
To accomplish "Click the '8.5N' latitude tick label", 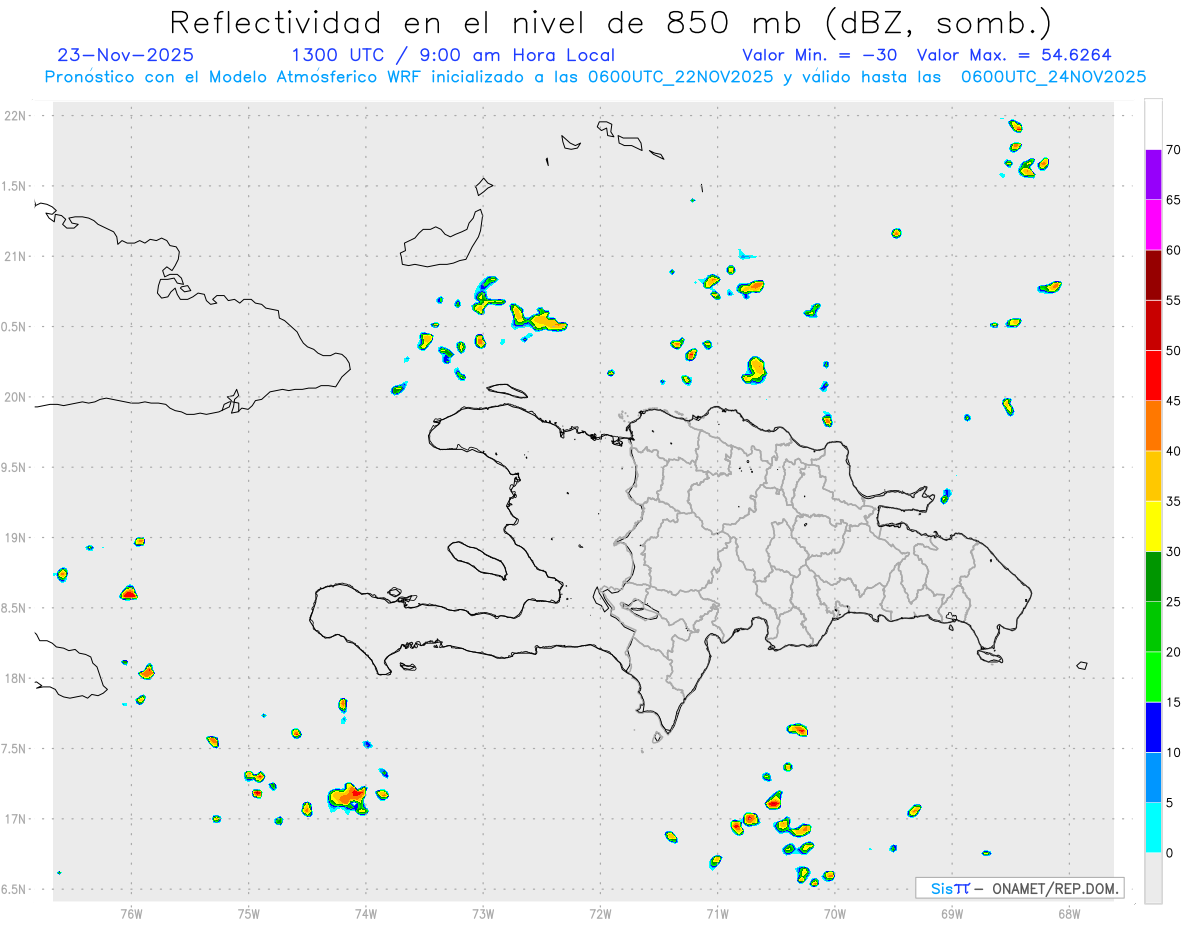I will pos(15,608).
